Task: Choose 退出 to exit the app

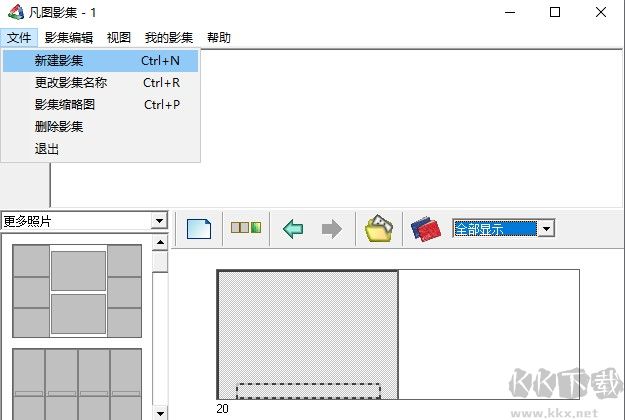Action: pyautogui.click(x=100, y=149)
